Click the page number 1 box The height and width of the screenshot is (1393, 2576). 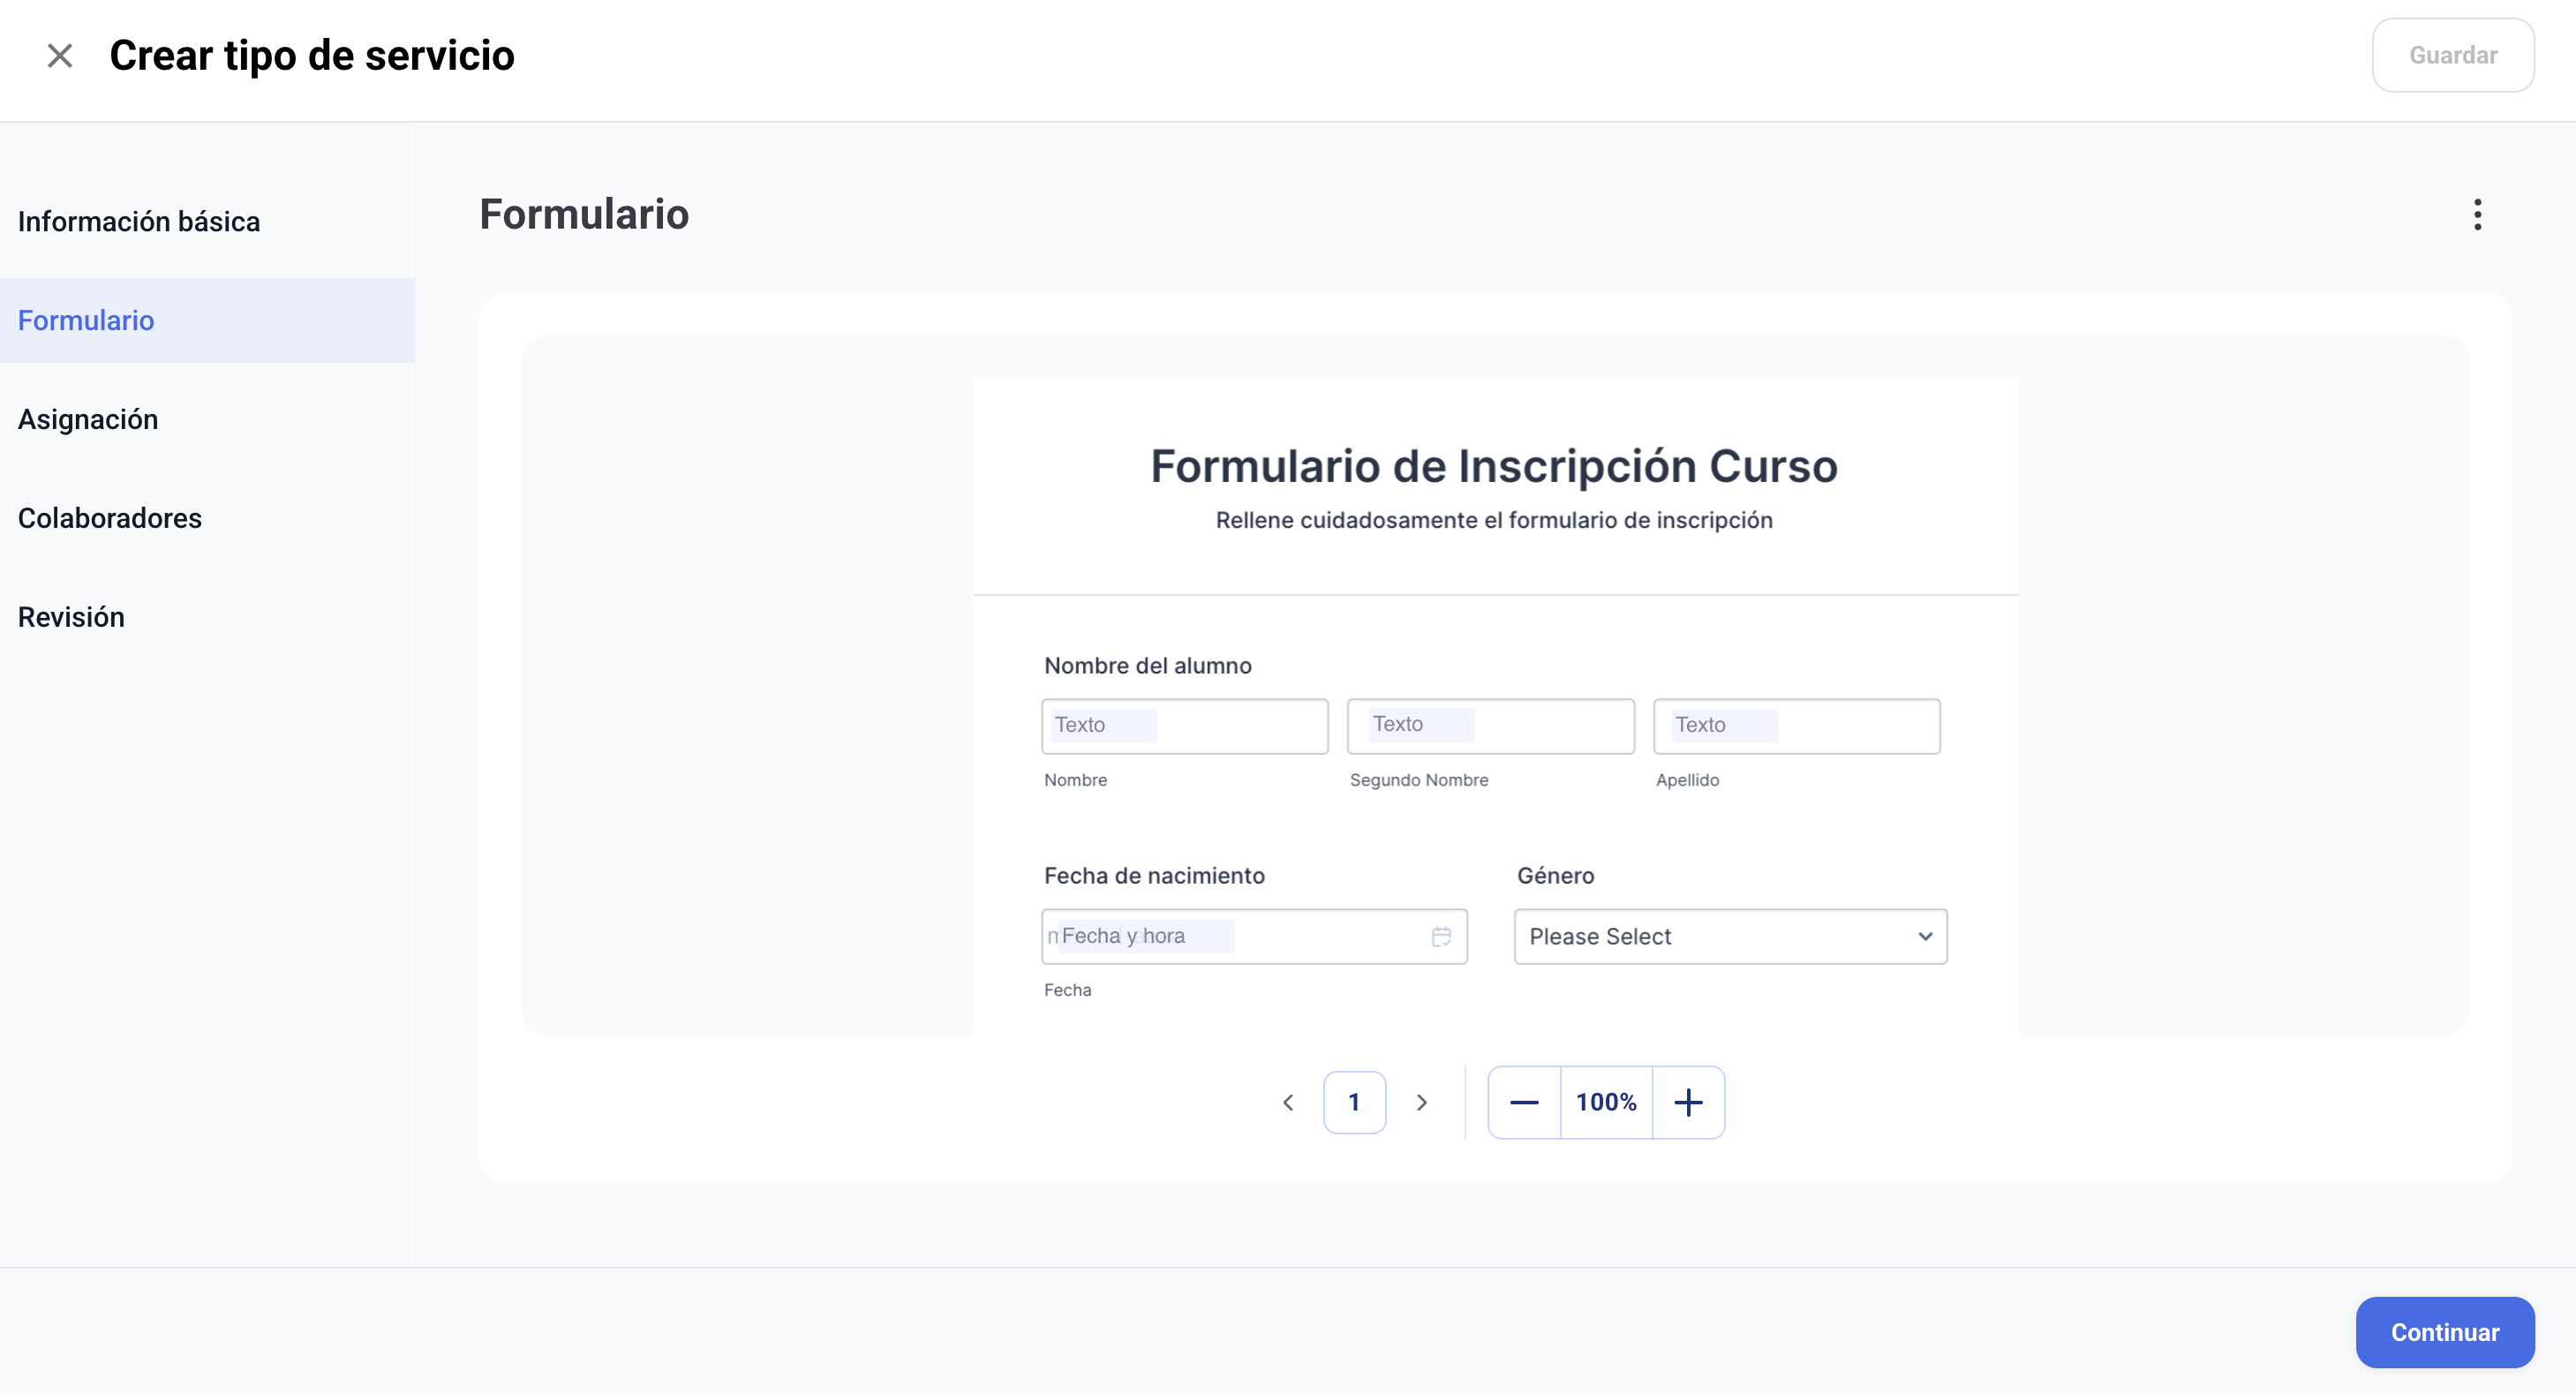pyautogui.click(x=1354, y=1102)
